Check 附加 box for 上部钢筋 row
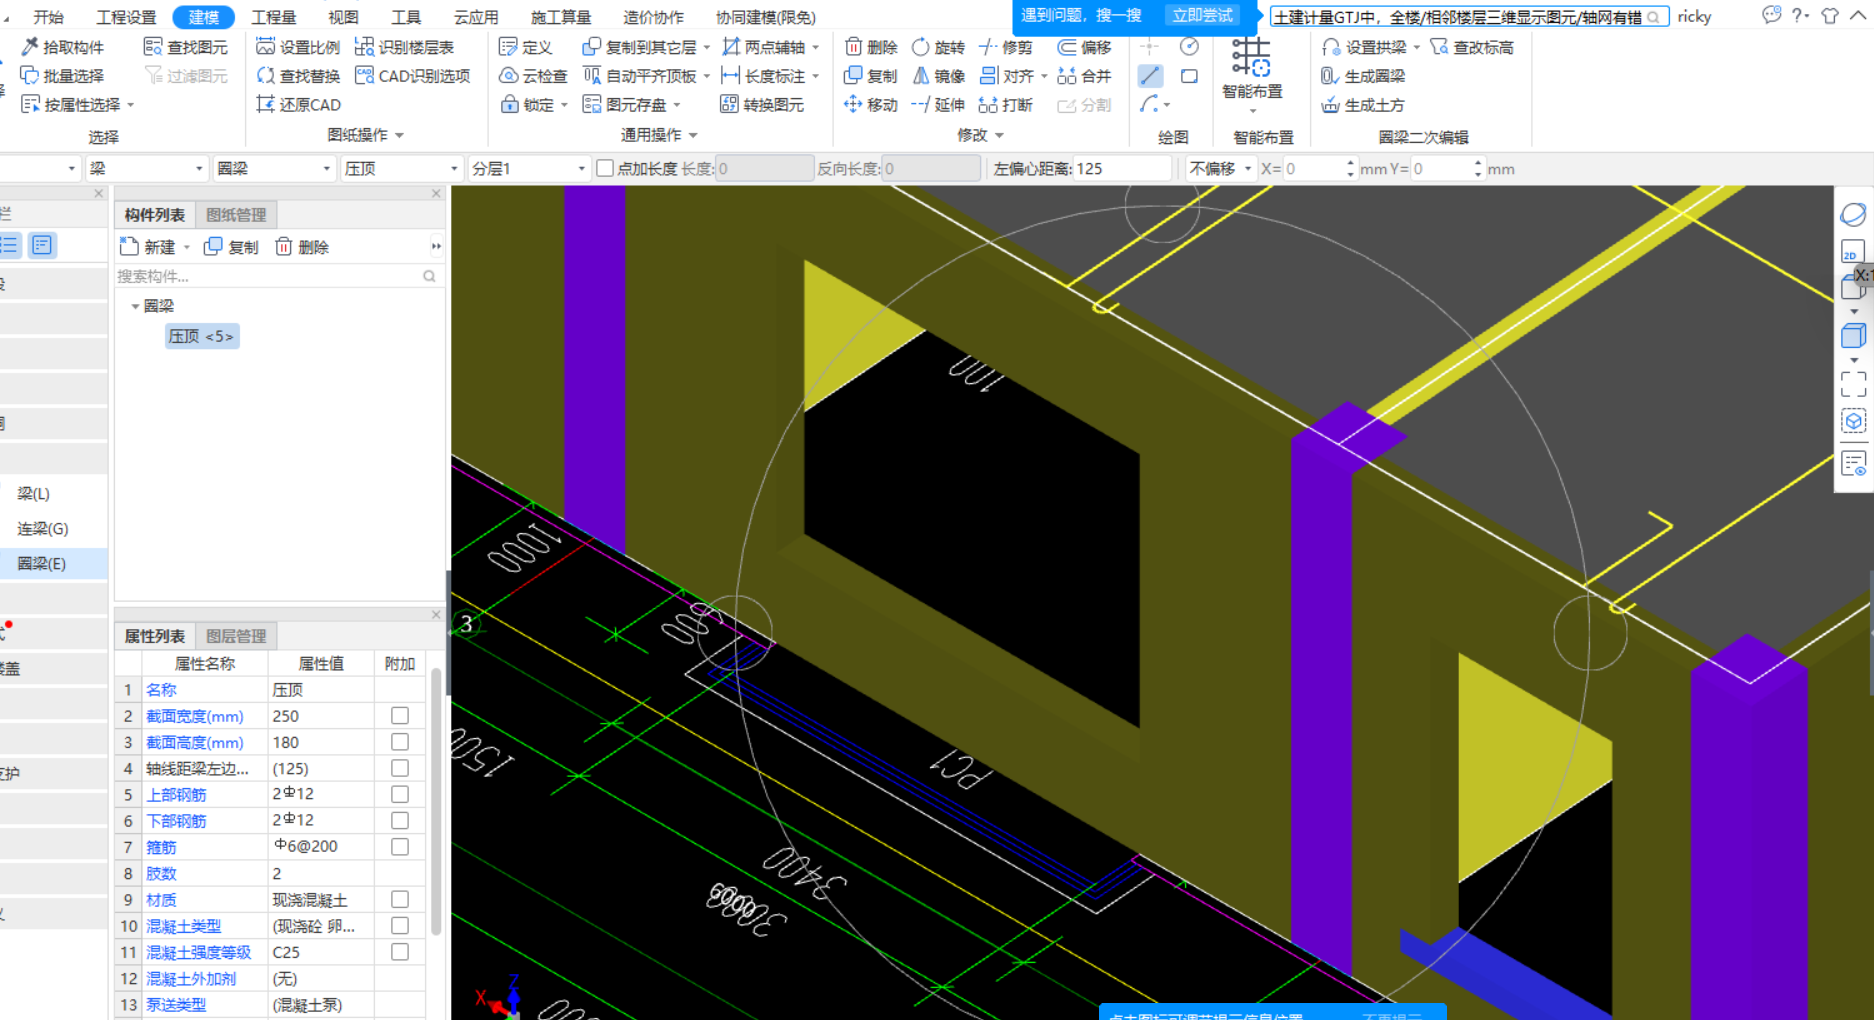This screenshot has height=1020, width=1874. tap(400, 794)
